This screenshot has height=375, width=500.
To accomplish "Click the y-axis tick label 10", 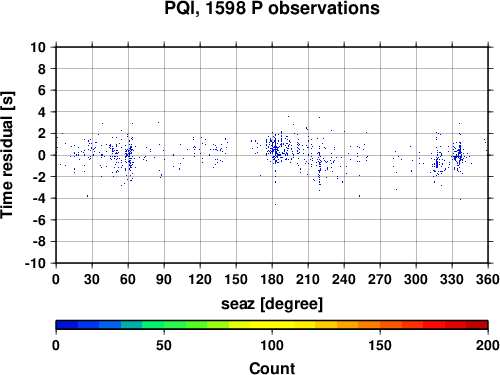I will [x=38, y=47].
